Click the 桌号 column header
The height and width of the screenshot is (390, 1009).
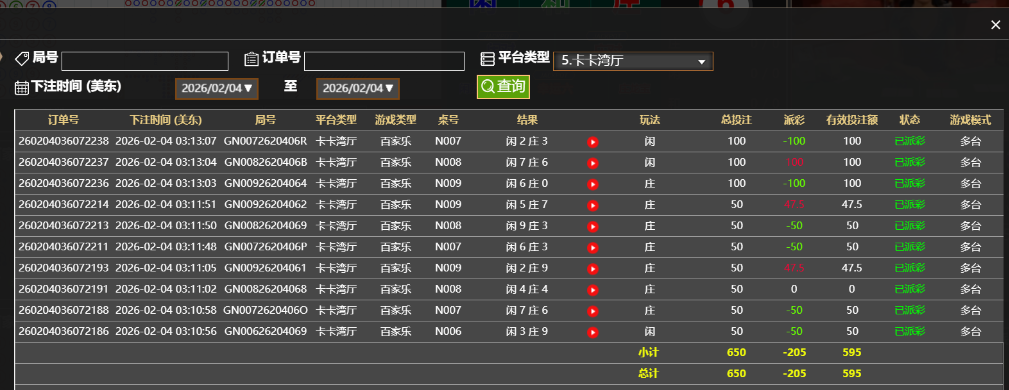coord(448,120)
